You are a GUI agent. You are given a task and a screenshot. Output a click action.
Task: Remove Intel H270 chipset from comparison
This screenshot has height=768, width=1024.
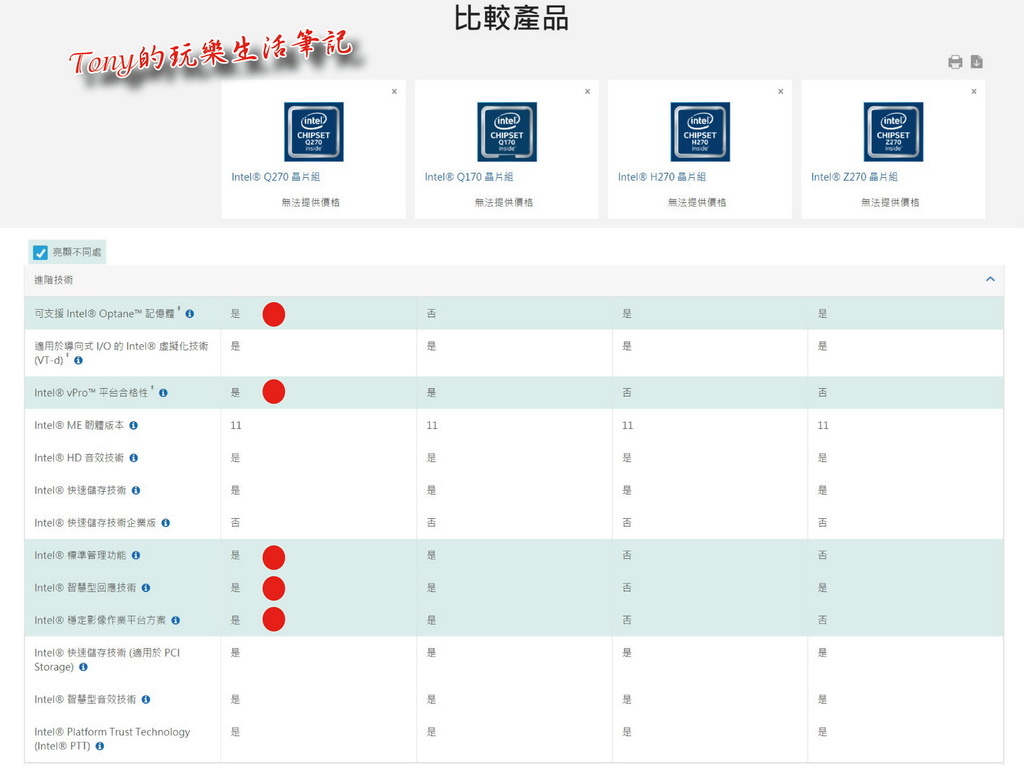click(x=780, y=91)
